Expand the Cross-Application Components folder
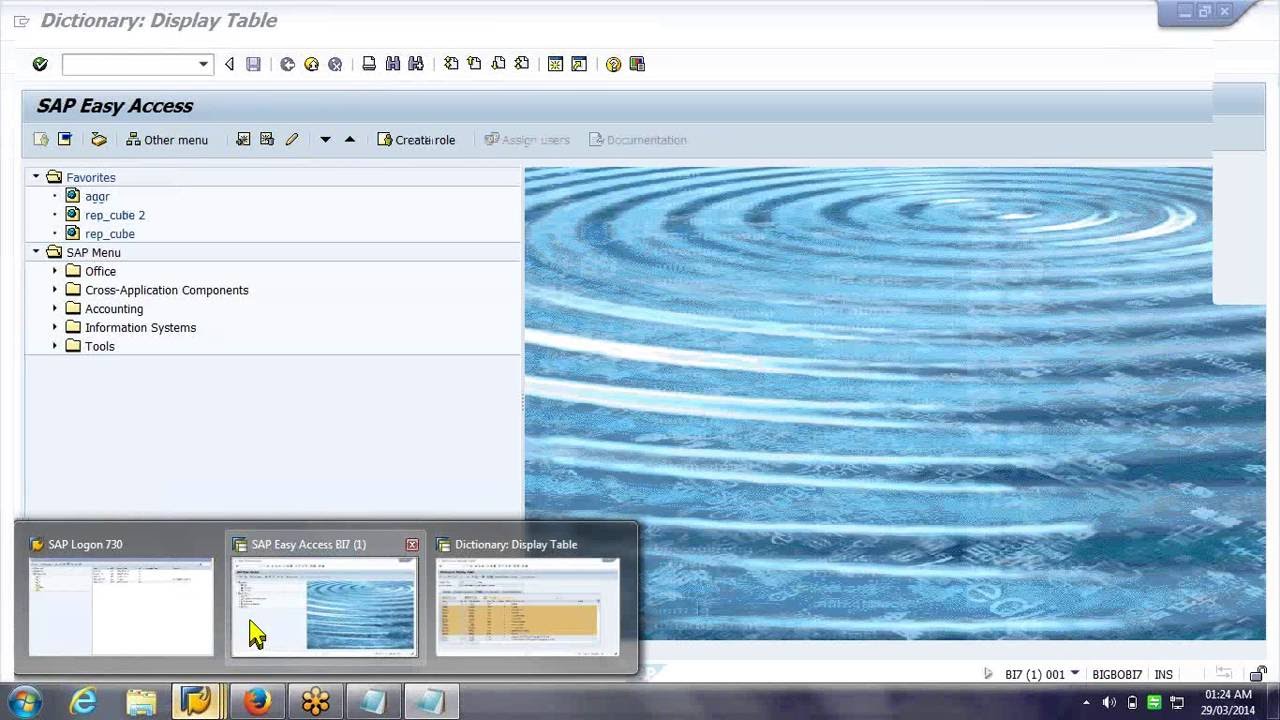The height and width of the screenshot is (720, 1280). 55,290
